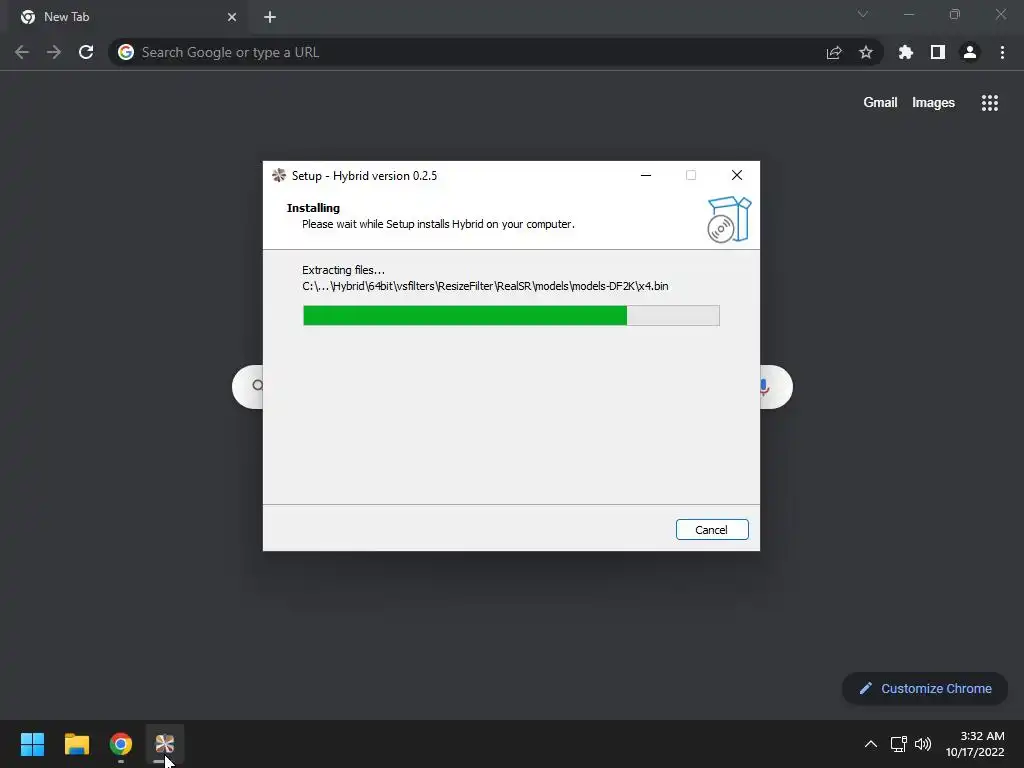1024x768 pixels.
Task: Open network status in system tray
Action: pos(899,744)
